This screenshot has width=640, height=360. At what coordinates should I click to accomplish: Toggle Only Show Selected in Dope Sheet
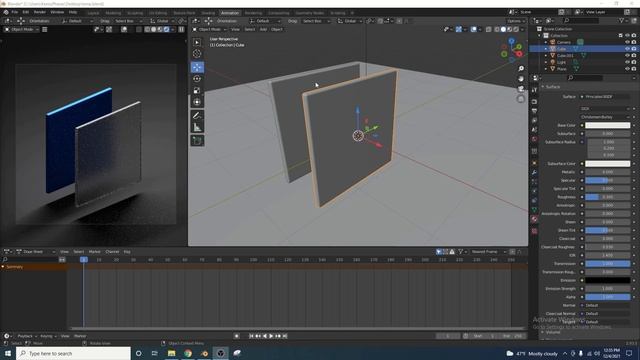coord(439,252)
